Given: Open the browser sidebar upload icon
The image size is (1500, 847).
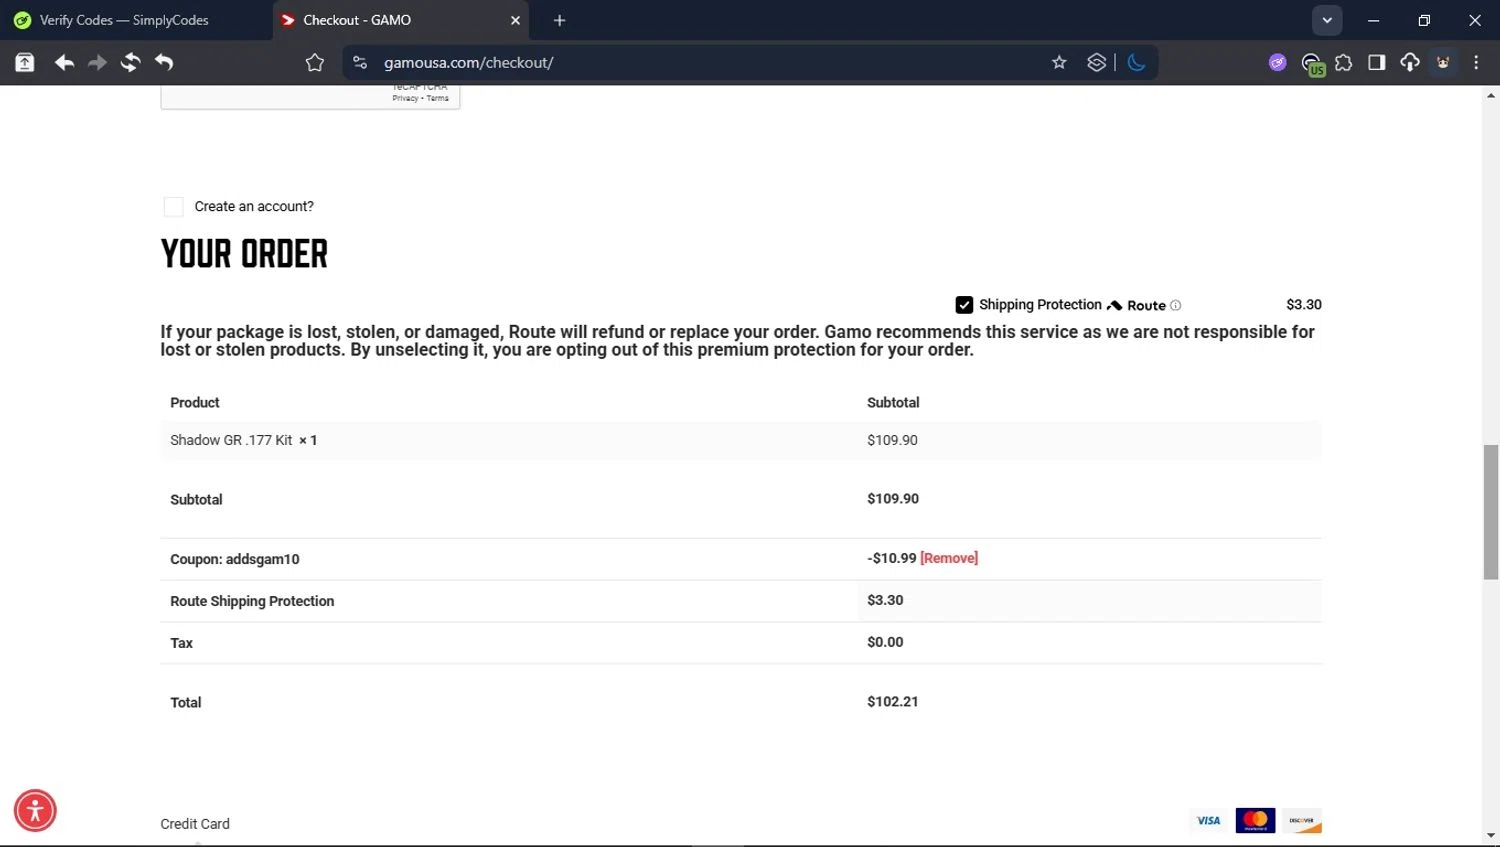Looking at the screenshot, I should click(x=25, y=62).
